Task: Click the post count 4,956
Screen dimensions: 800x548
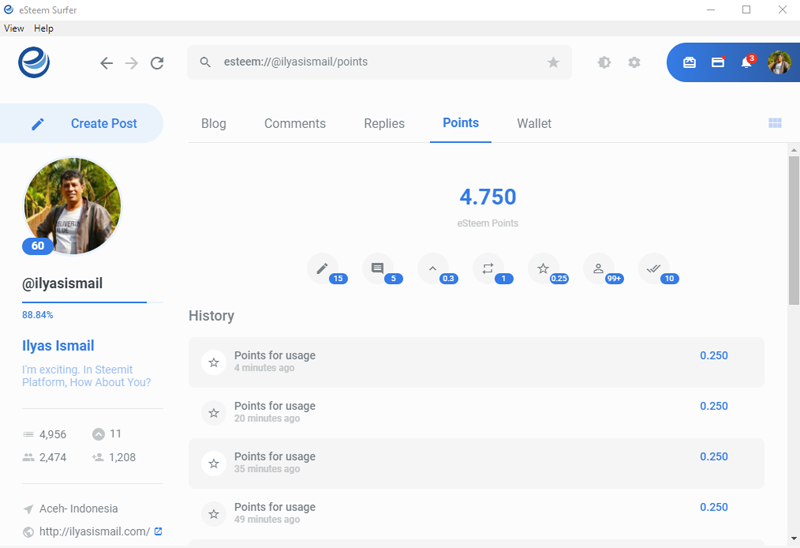Action: (53, 434)
